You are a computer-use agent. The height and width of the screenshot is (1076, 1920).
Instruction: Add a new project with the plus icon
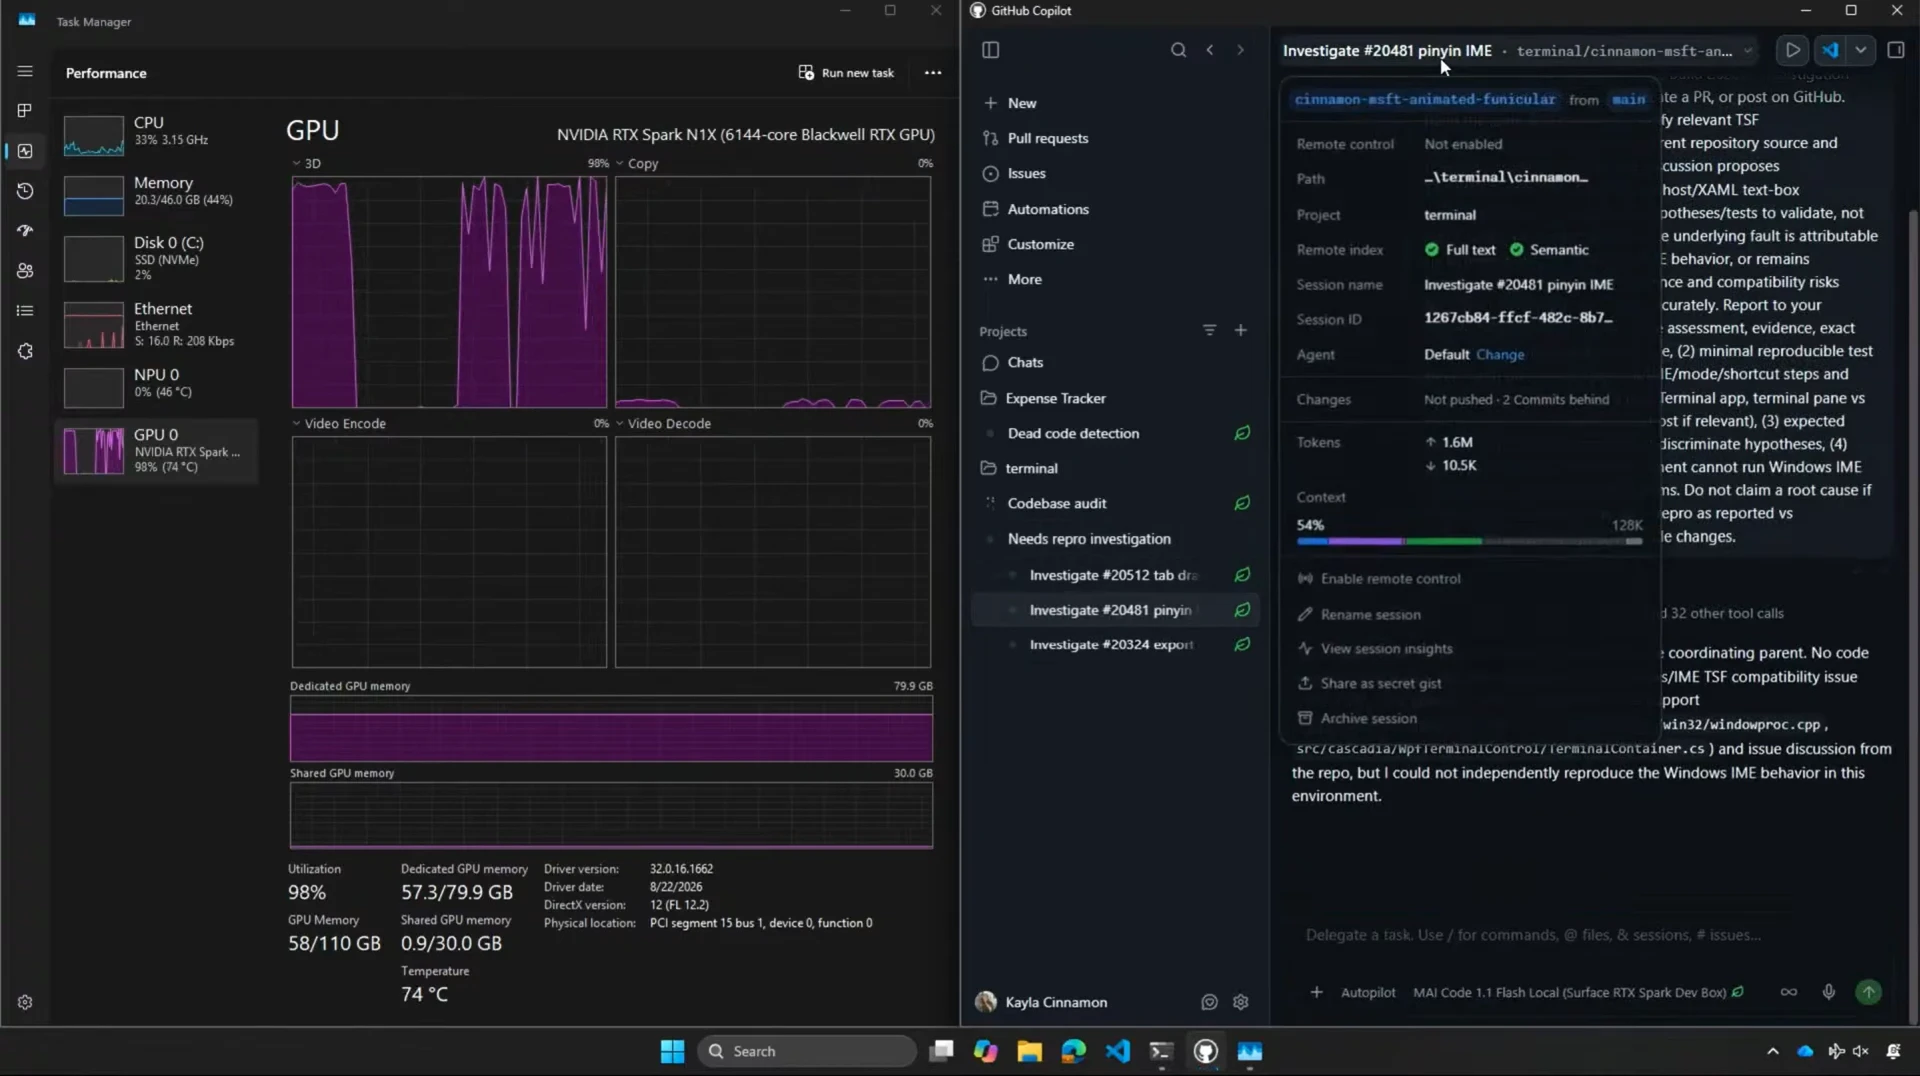[x=1241, y=330]
